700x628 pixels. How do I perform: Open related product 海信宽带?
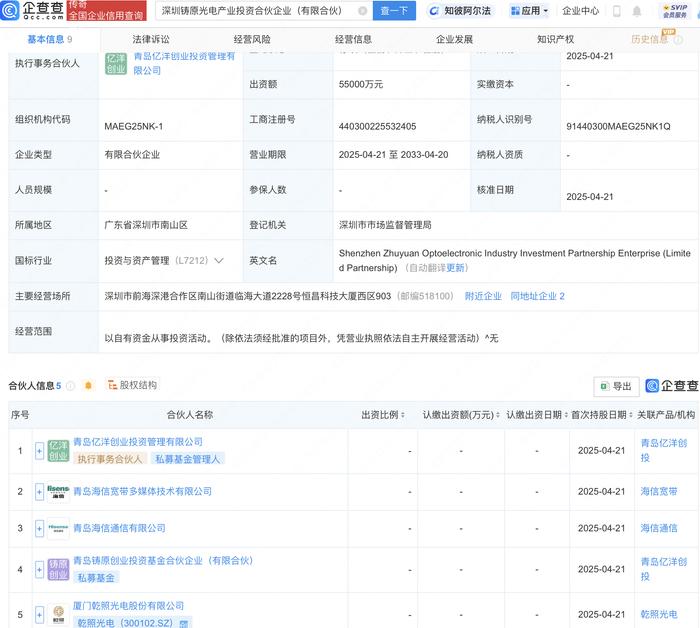tap(659, 491)
